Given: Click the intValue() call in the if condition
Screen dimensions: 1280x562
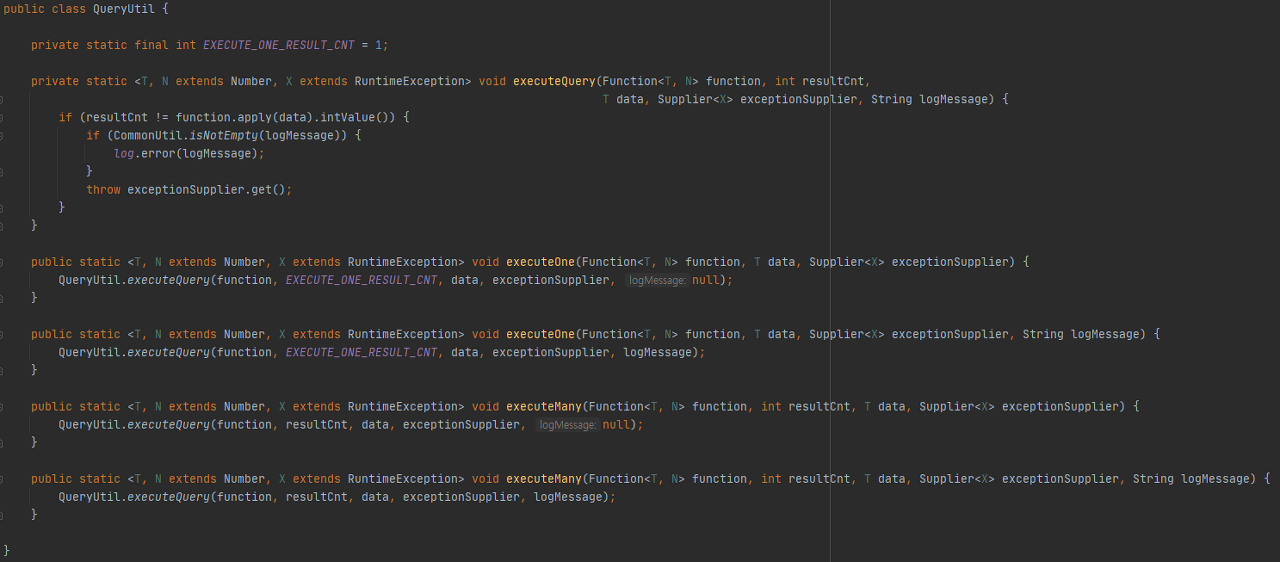Looking at the screenshot, I should tap(354, 117).
